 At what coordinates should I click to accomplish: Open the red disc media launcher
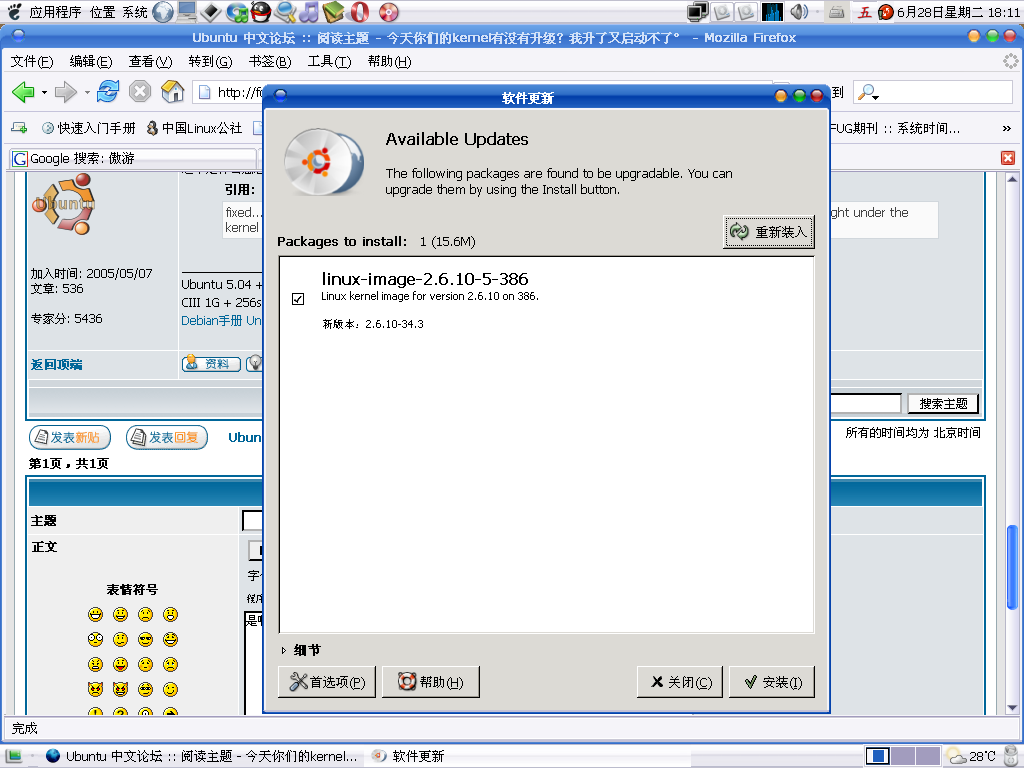click(389, 12)
